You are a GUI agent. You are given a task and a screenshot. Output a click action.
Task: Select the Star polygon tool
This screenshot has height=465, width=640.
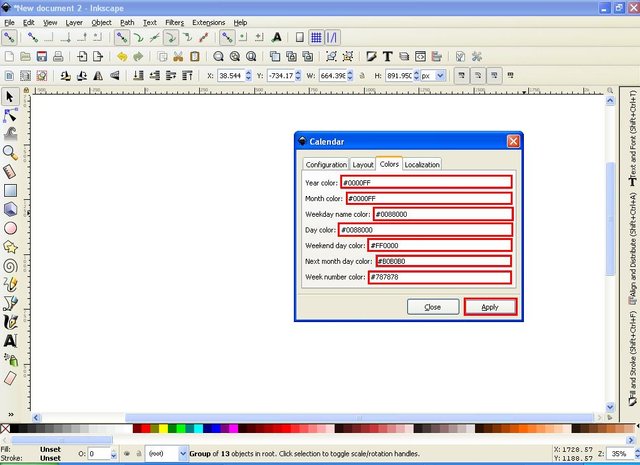pos(10,247)
